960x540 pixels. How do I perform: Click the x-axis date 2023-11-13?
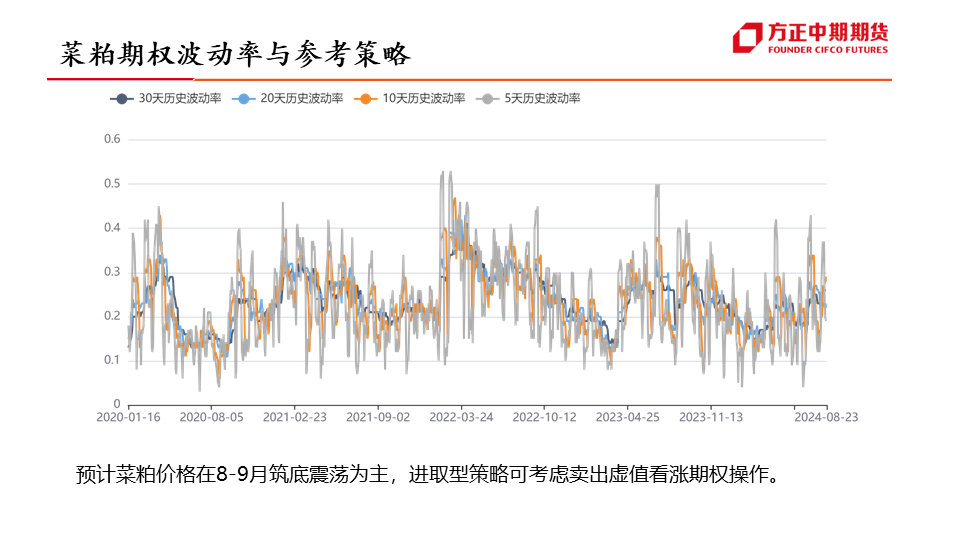coord(711,417)
